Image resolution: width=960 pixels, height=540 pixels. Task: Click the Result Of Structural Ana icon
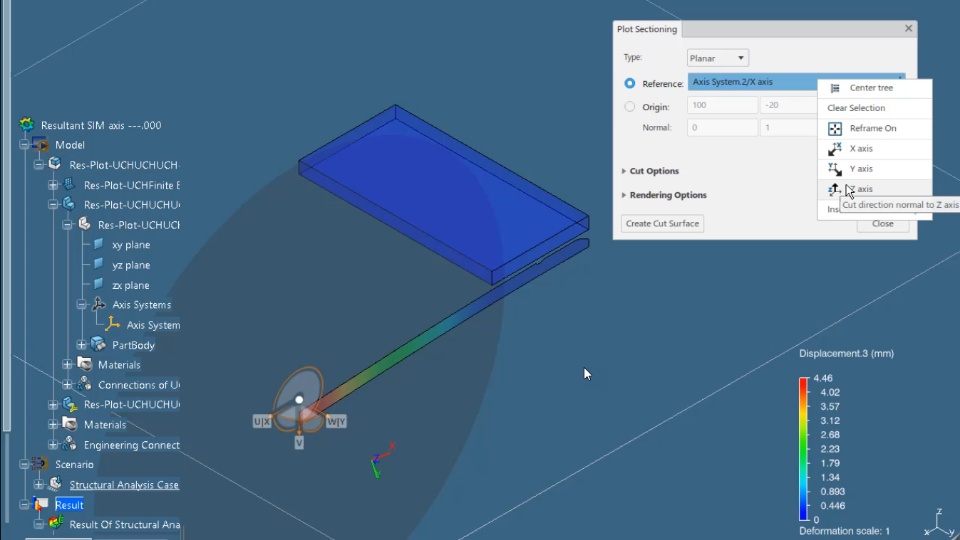click(x=56, y=523)
